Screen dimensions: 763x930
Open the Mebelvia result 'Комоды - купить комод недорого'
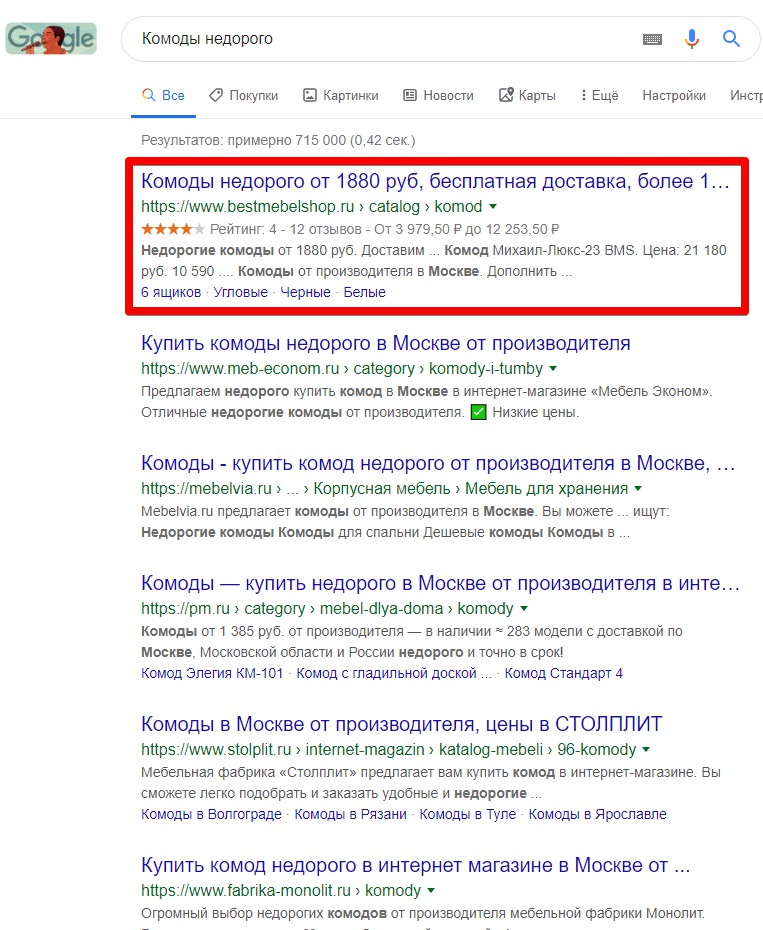point(438,463)
